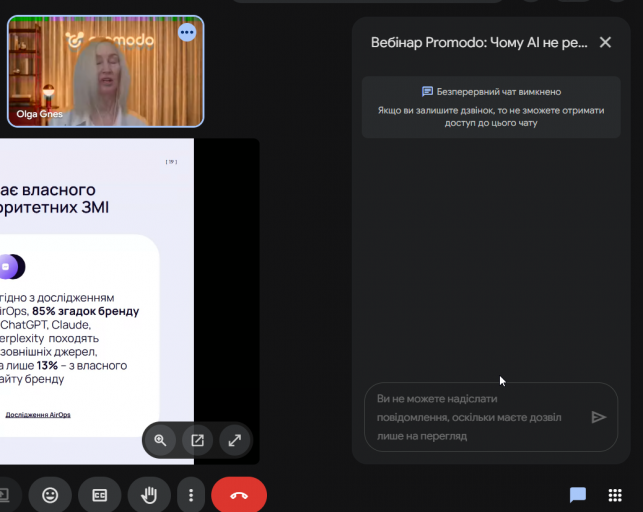
Task: Open the Дослідження AirOps link on slide
Action: (38, 415)
